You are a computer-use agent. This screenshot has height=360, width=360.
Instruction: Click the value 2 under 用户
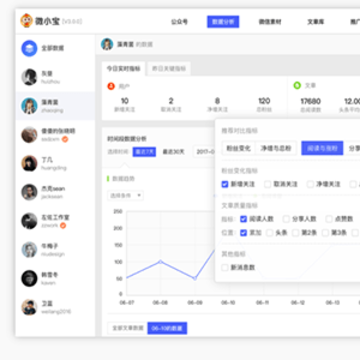point(171,101)
